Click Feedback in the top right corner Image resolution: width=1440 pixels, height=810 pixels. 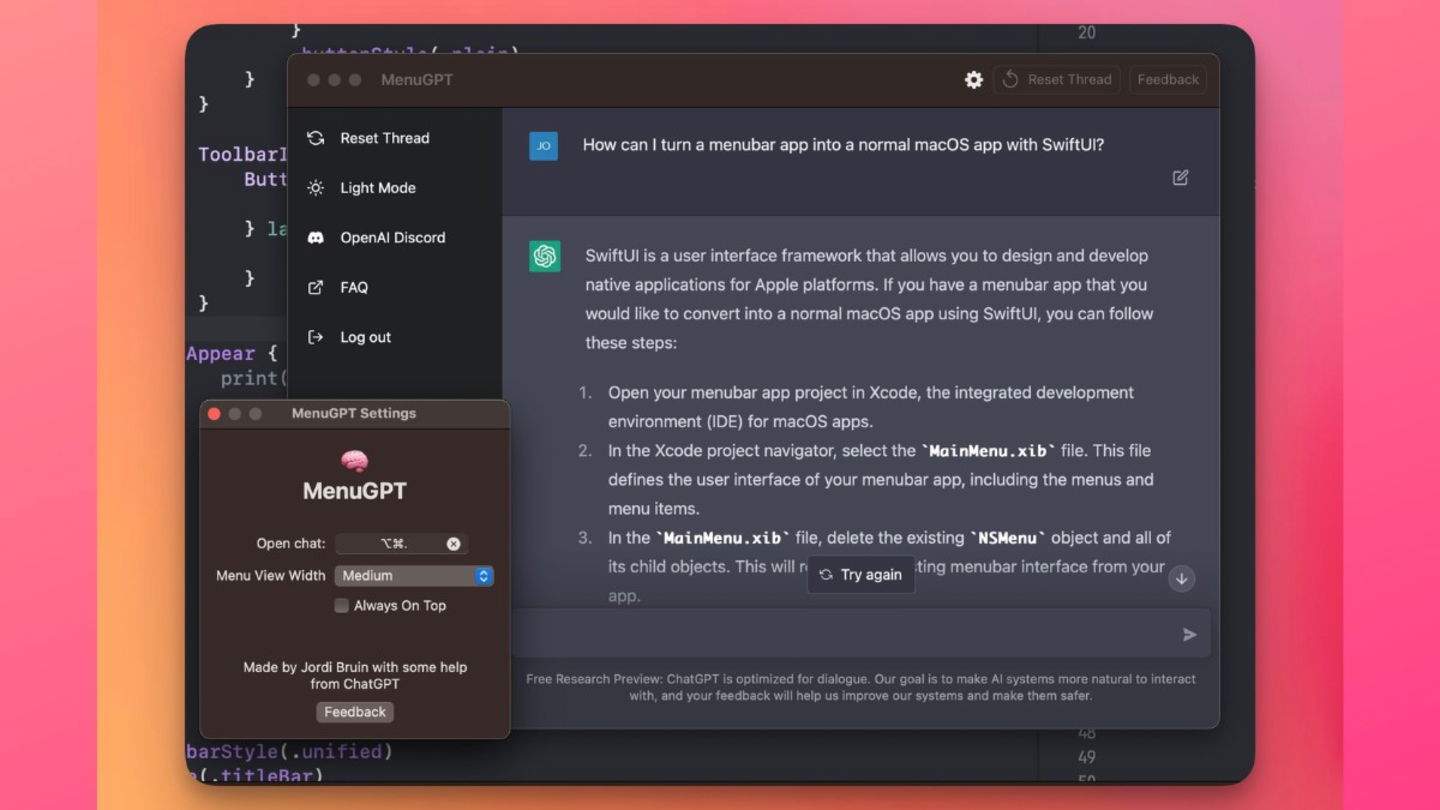coord(1167,79)
